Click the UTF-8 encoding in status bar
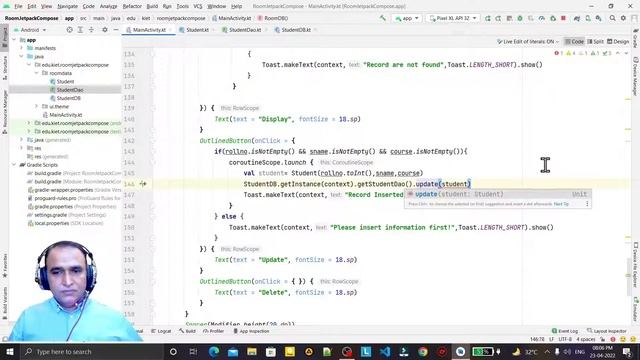The width and height of the screenshot is (640, 360). (x=565, y=339)
